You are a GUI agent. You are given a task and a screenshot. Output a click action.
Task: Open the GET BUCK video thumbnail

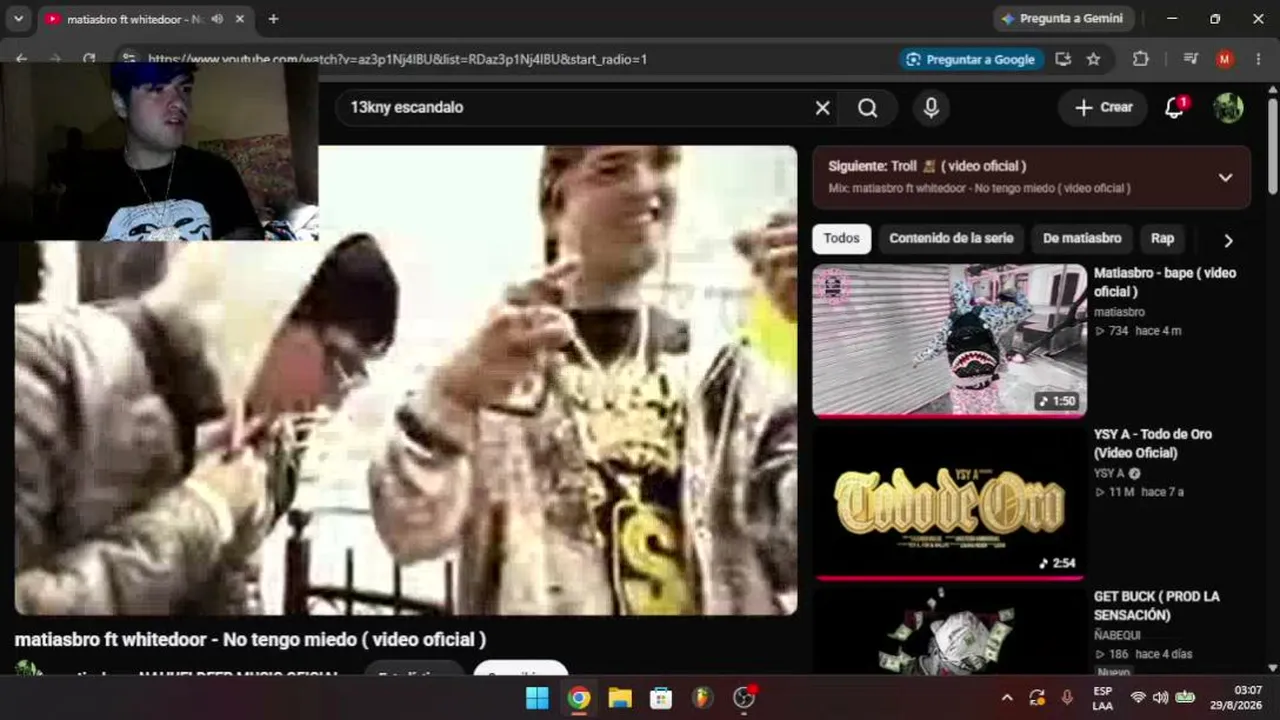coord(949,632)
